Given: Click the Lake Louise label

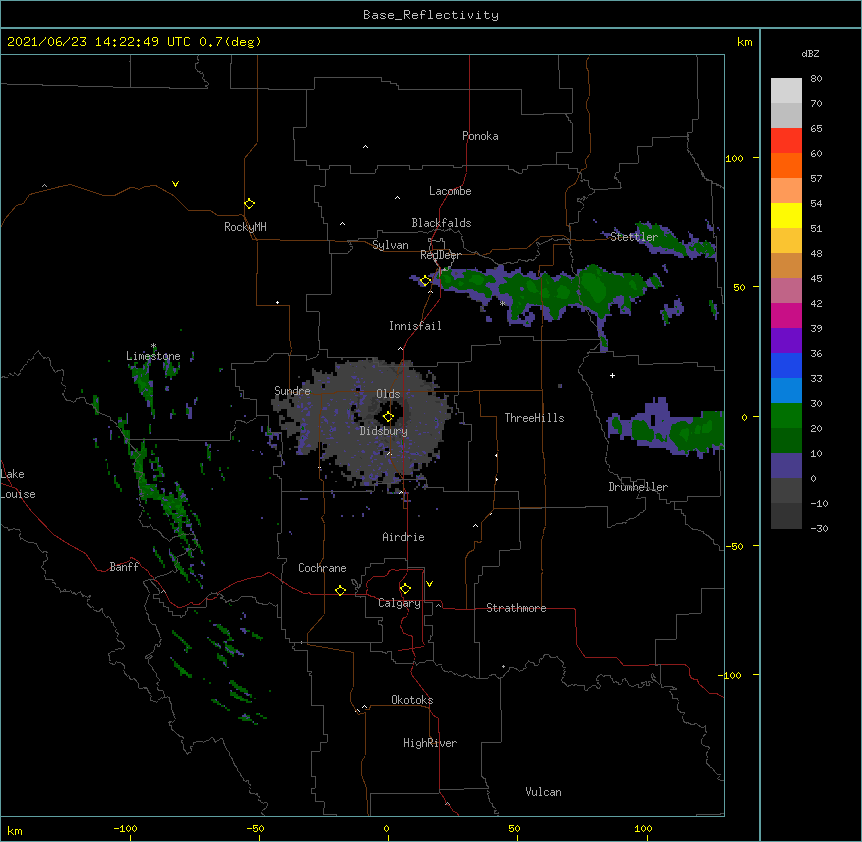Looking at the screenshot, I should tap(18, 484).
